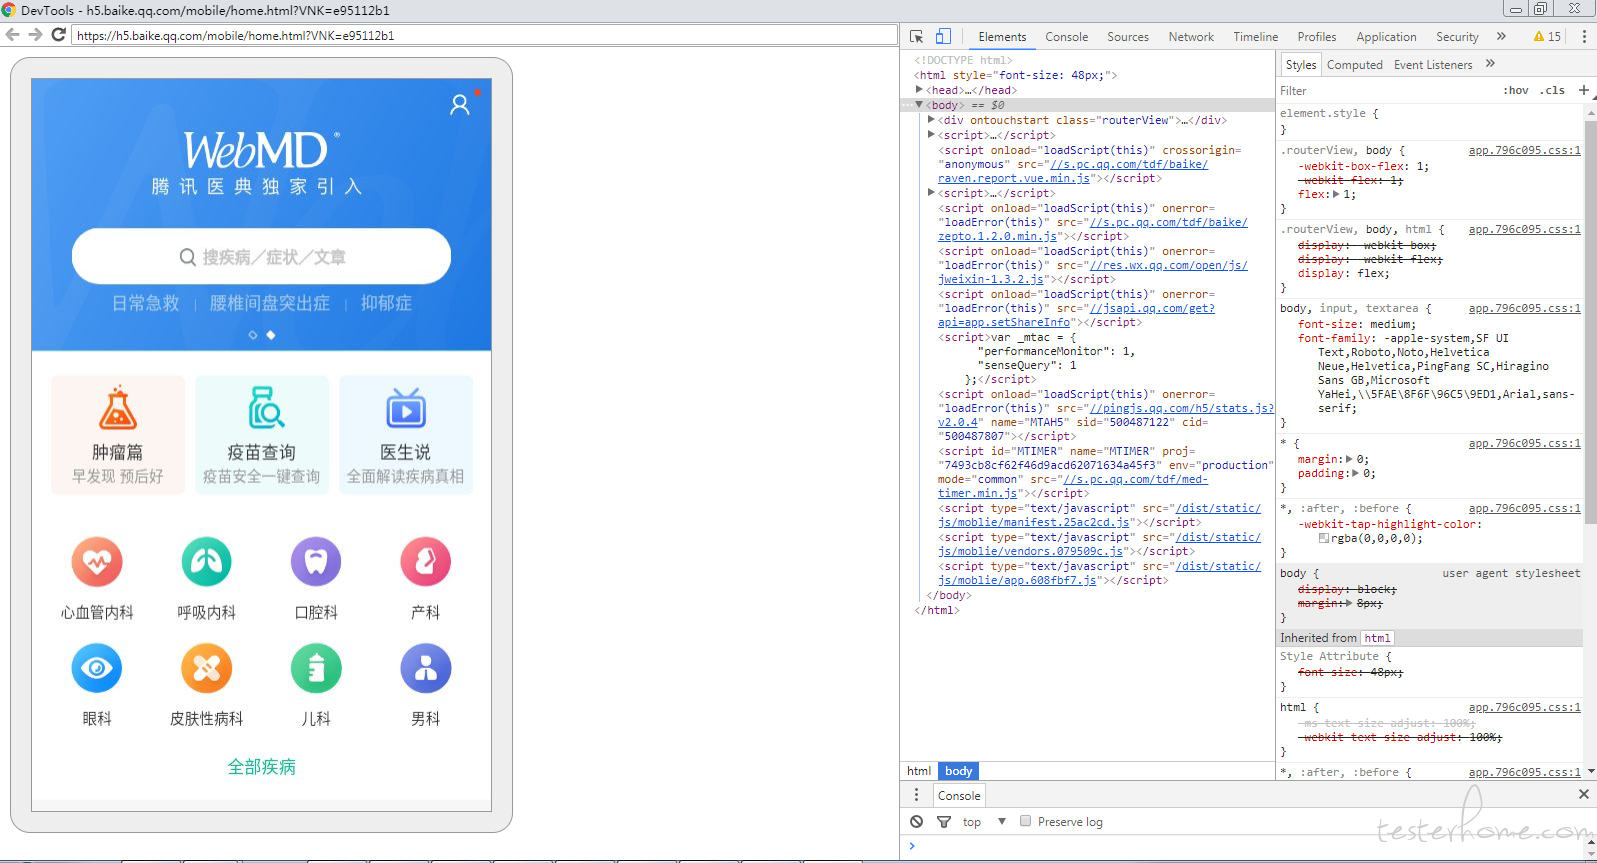The image size is (1597, 863).
Task: Tap the 肿瘤篇 flask icon
Action: [118, 408]
